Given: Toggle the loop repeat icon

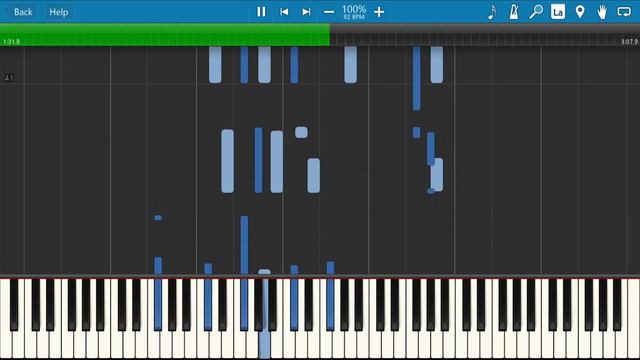Looking at the screenshot, I should (624, 12).
